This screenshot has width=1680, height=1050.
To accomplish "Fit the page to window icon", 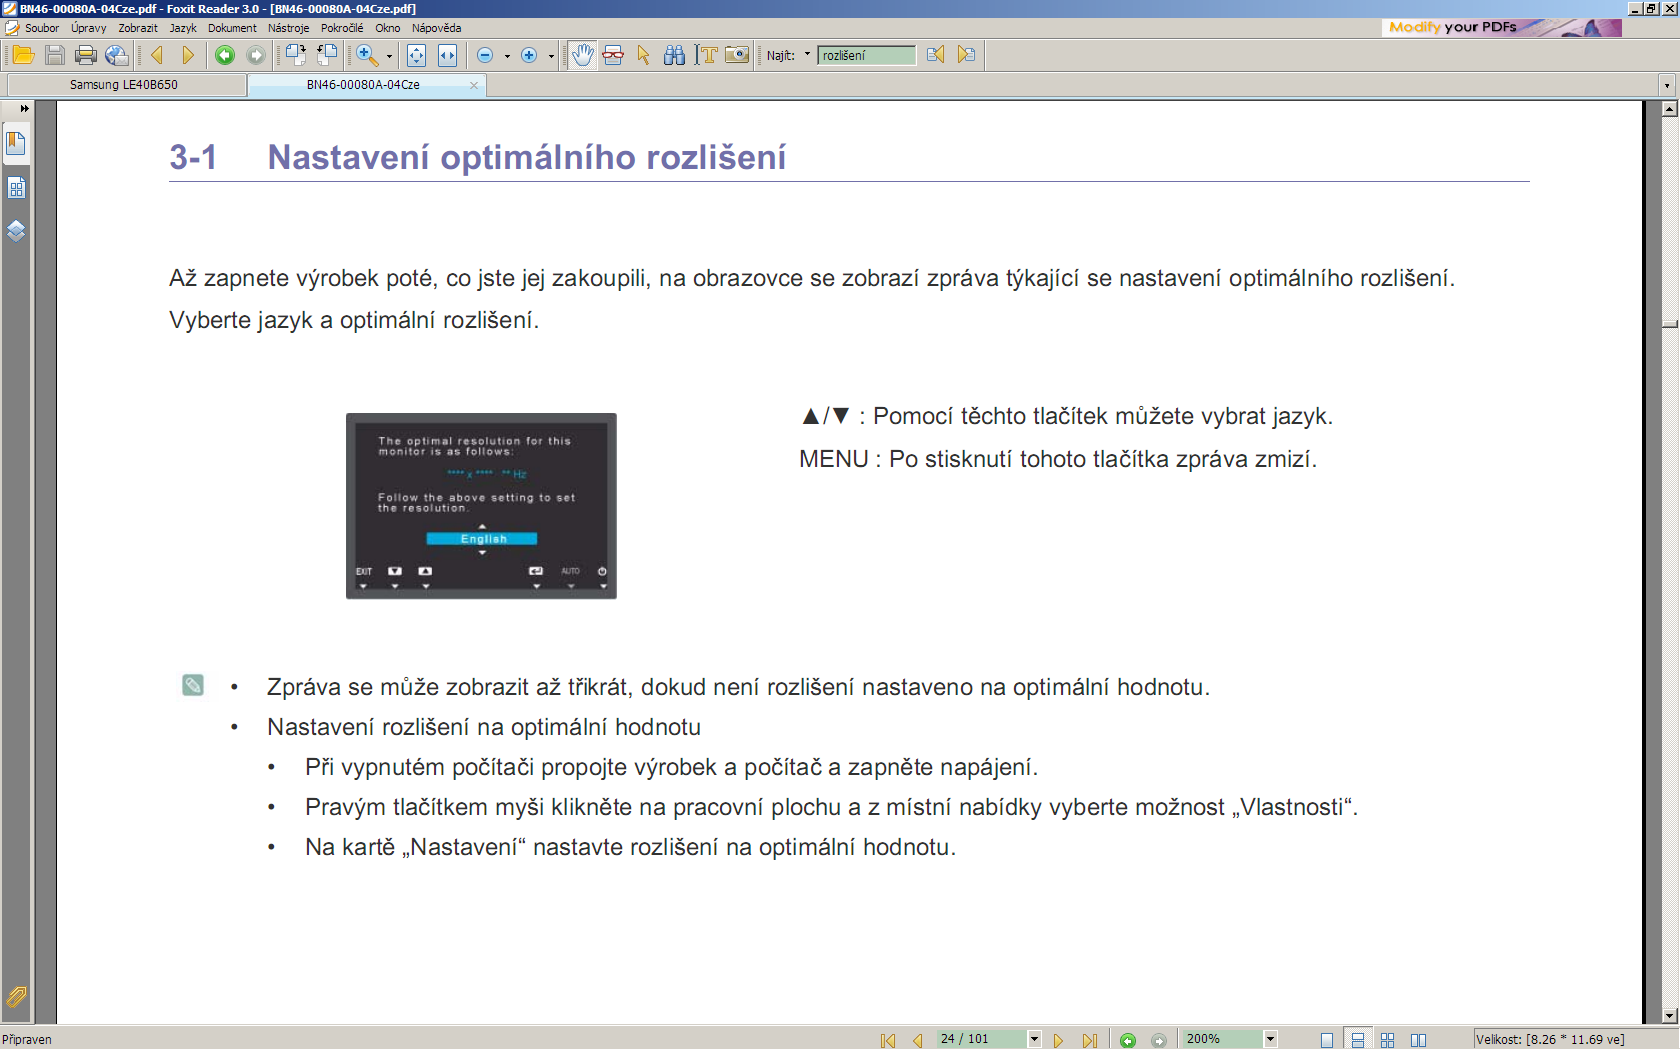I will 416,55.
